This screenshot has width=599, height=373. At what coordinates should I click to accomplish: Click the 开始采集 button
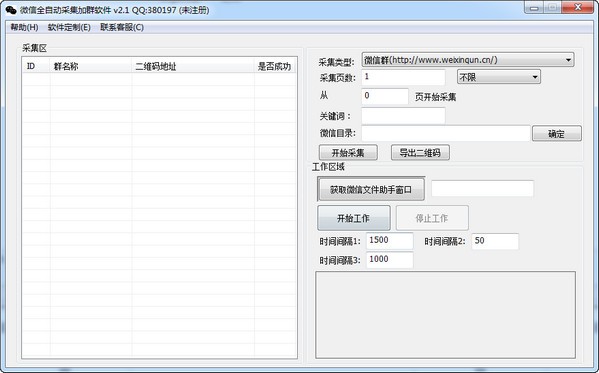click(348, 153)
